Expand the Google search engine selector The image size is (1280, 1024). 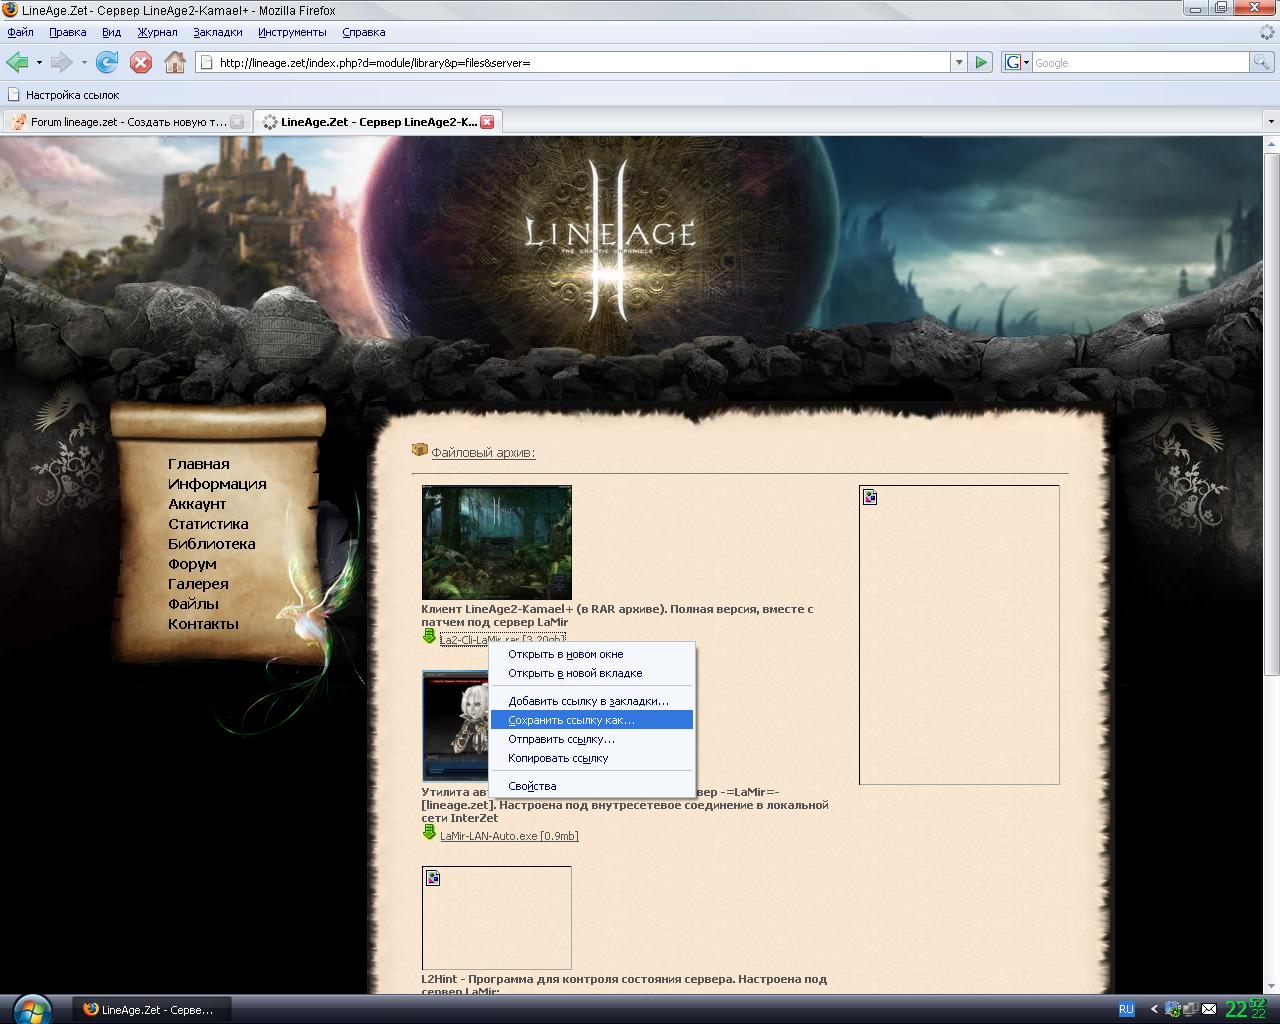1016,62
